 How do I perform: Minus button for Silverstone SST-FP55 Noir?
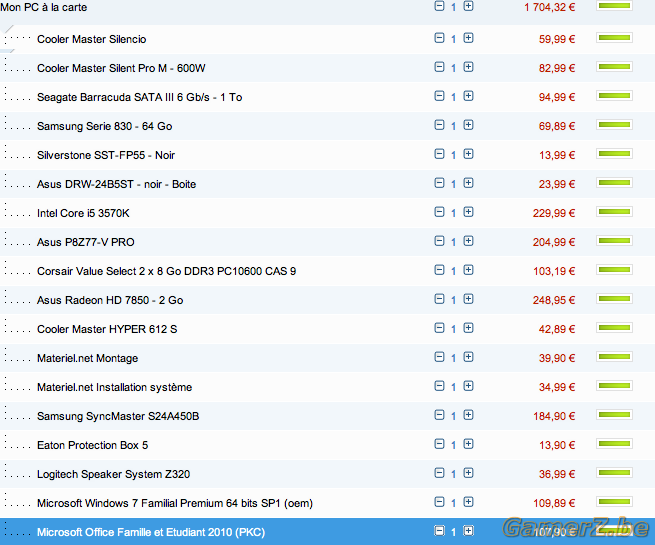pyautogui.click(x=439, y=154)
